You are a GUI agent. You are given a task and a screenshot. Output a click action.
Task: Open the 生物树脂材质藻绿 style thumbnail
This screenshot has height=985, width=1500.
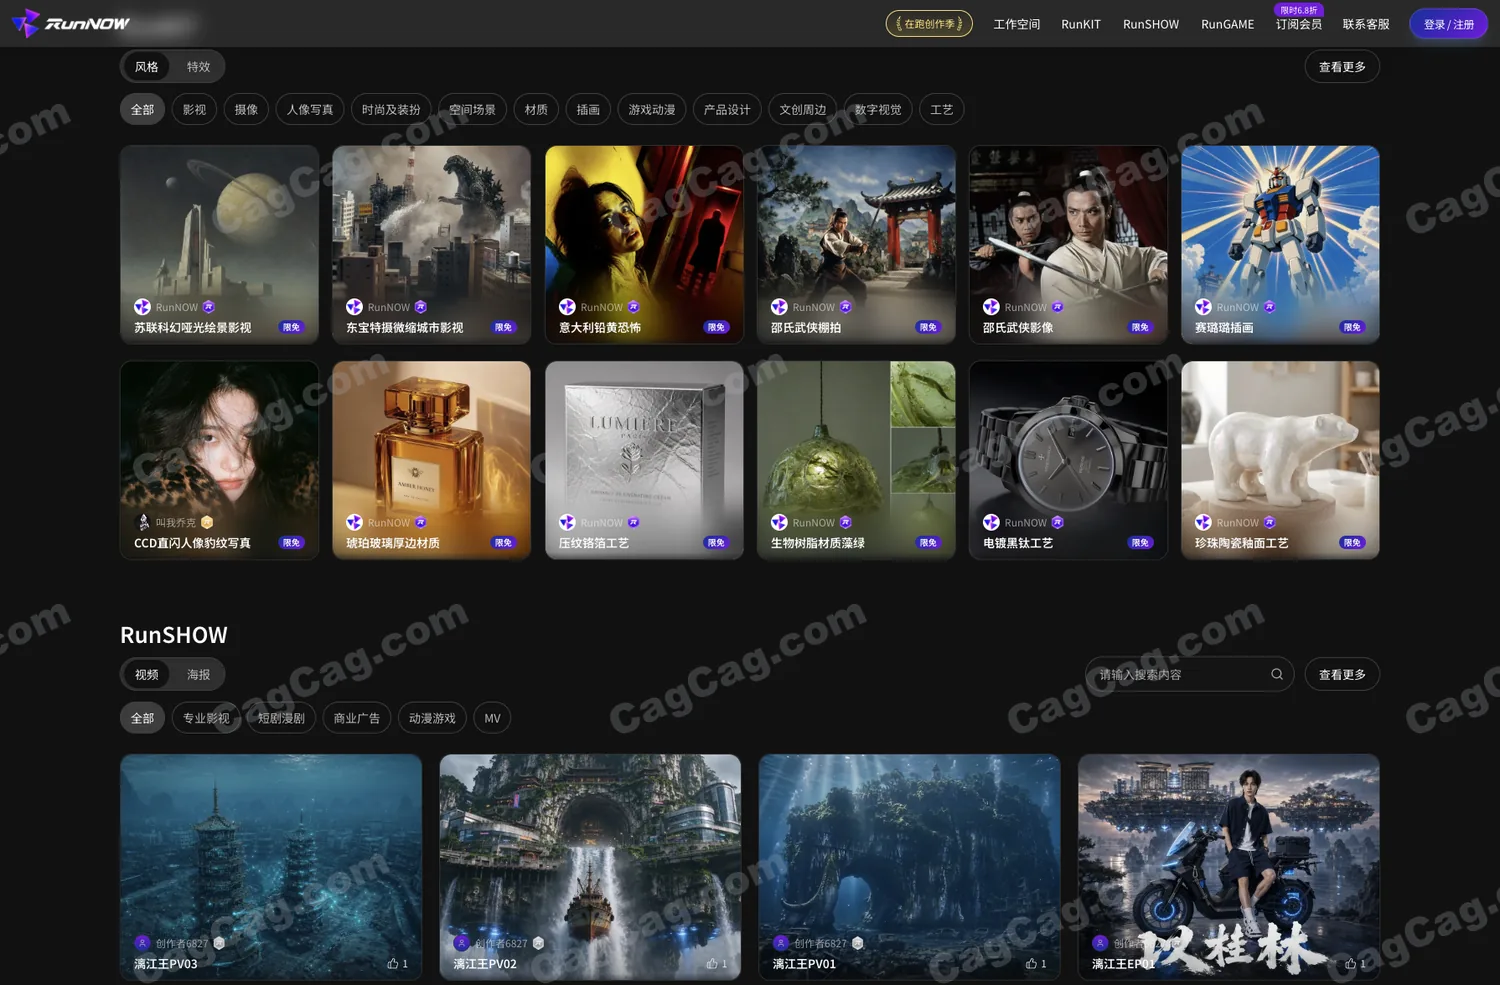(x=856, y=460)
